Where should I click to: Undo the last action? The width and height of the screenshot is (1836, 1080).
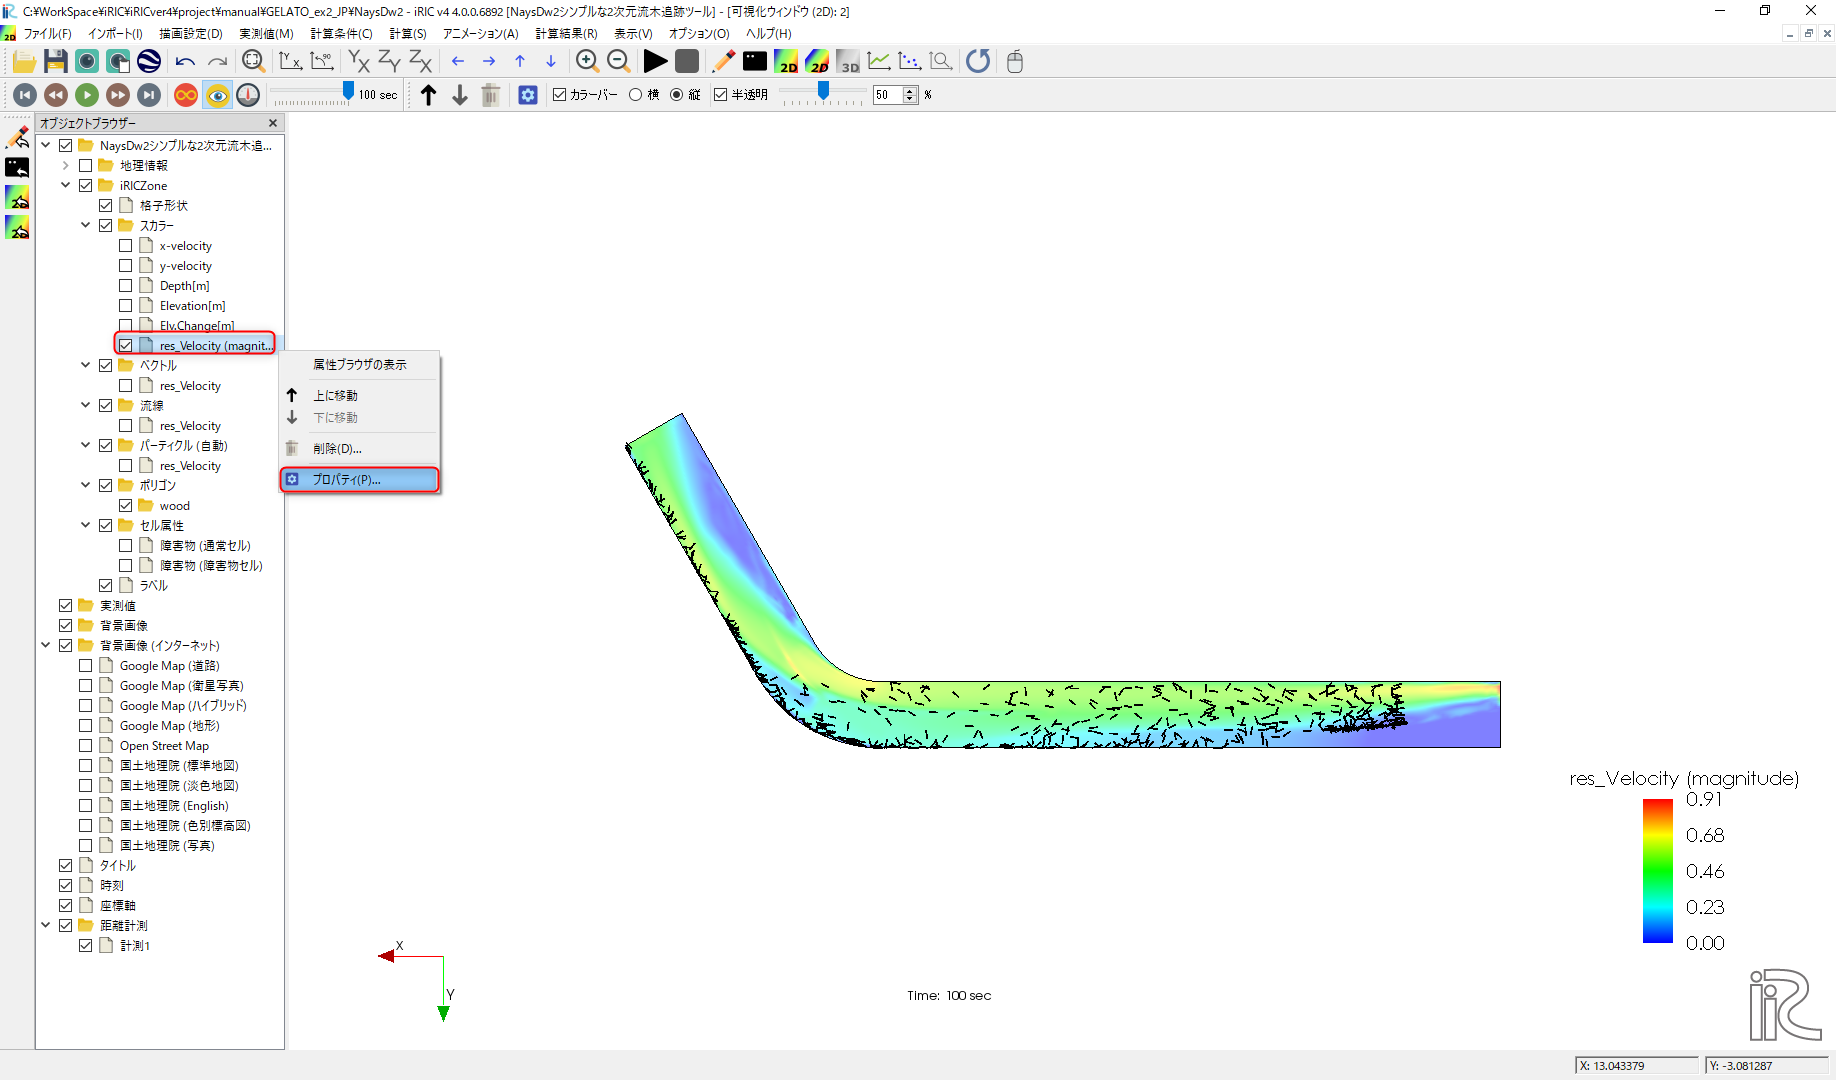(x=185, y=62)
